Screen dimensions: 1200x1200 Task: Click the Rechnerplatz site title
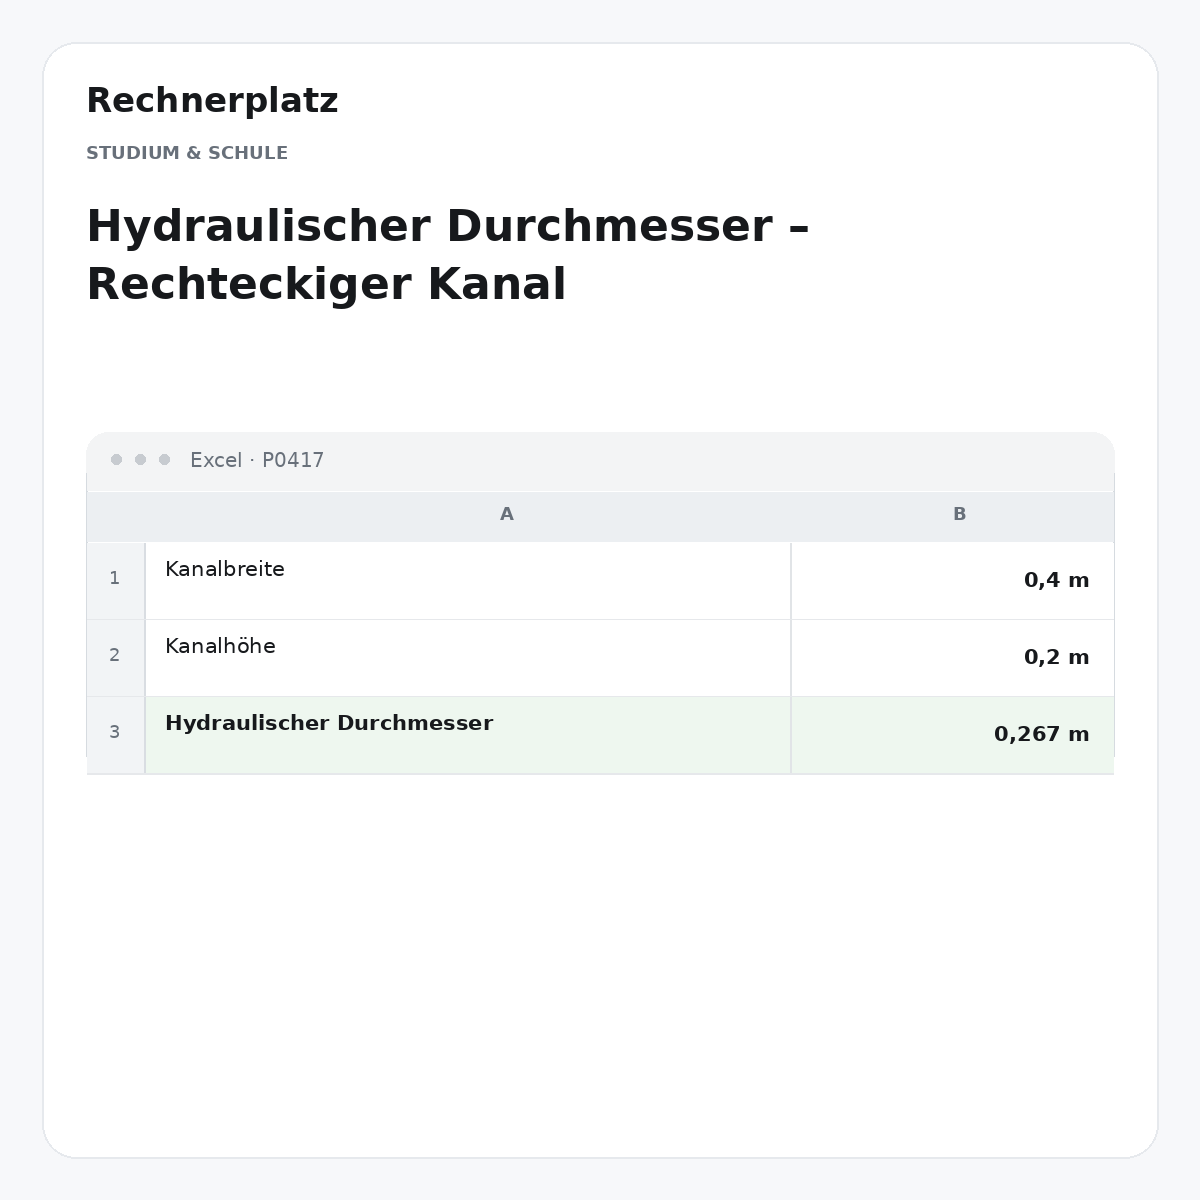212,101
